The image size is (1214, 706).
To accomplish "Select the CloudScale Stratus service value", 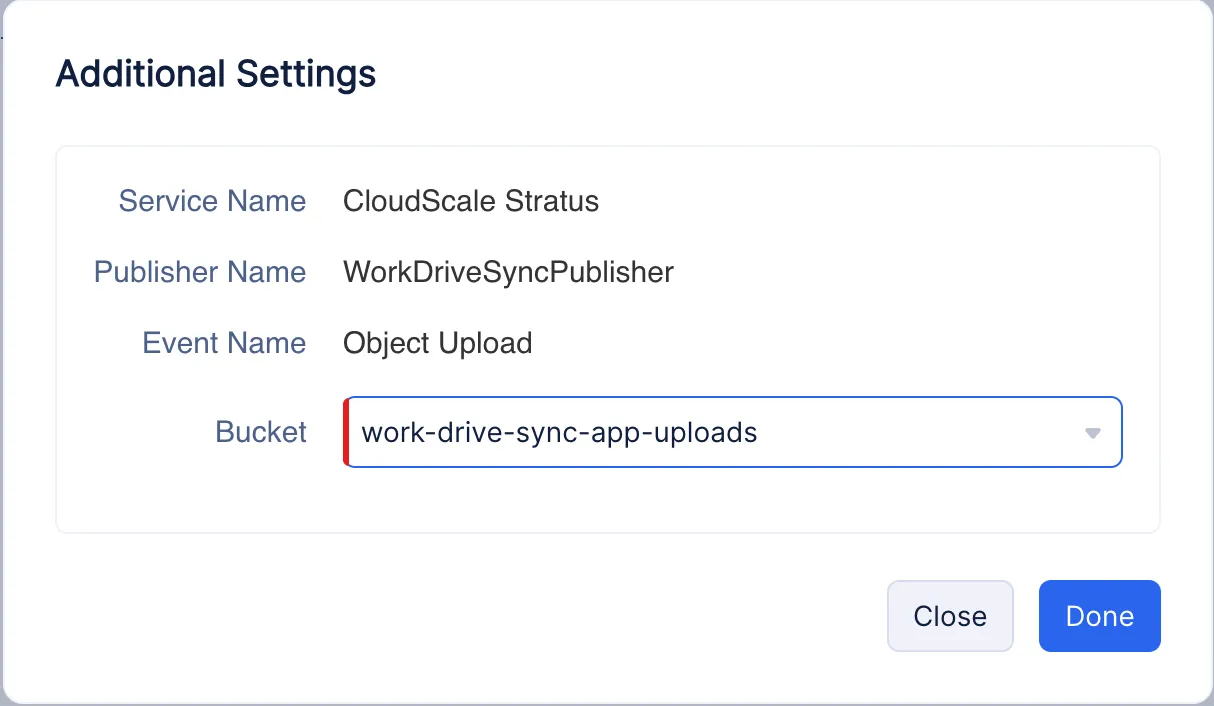I will pos(471,201).
